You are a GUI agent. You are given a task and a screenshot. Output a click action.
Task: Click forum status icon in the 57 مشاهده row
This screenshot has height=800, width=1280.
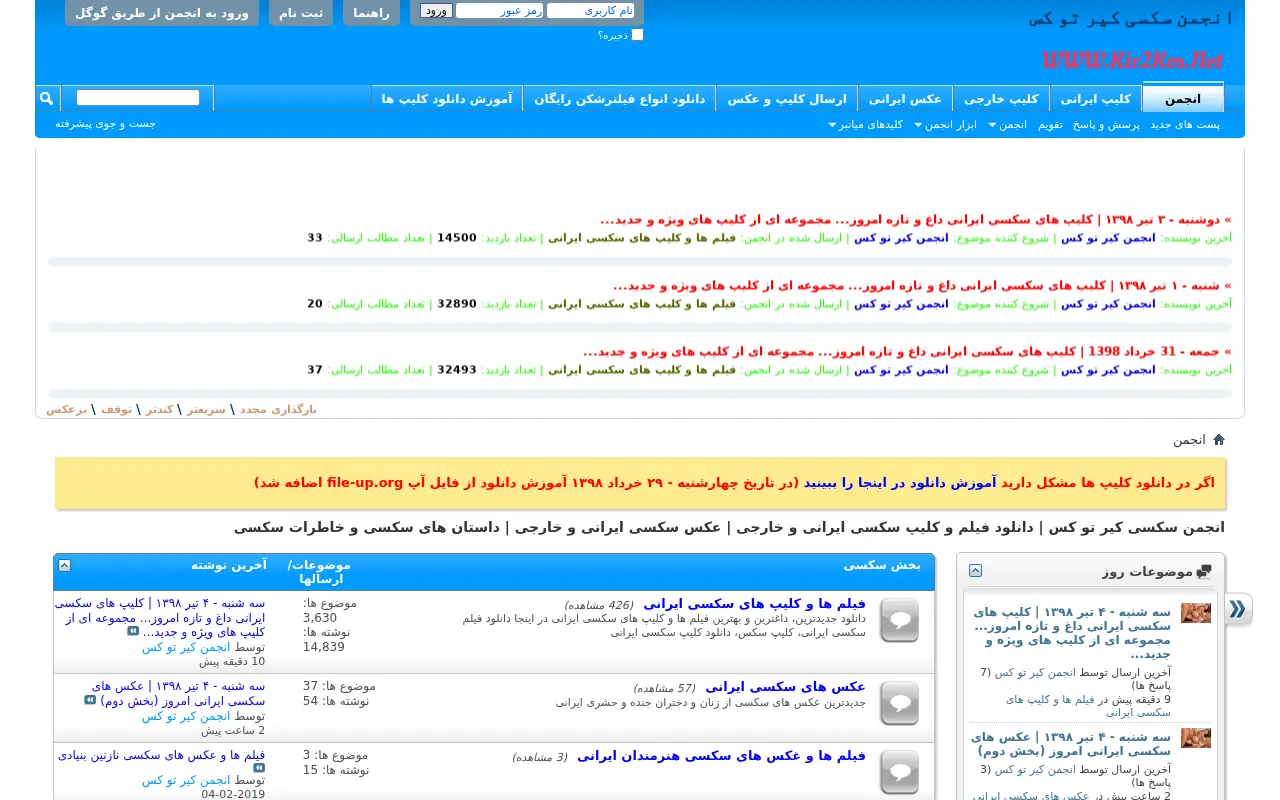[899, 703]
